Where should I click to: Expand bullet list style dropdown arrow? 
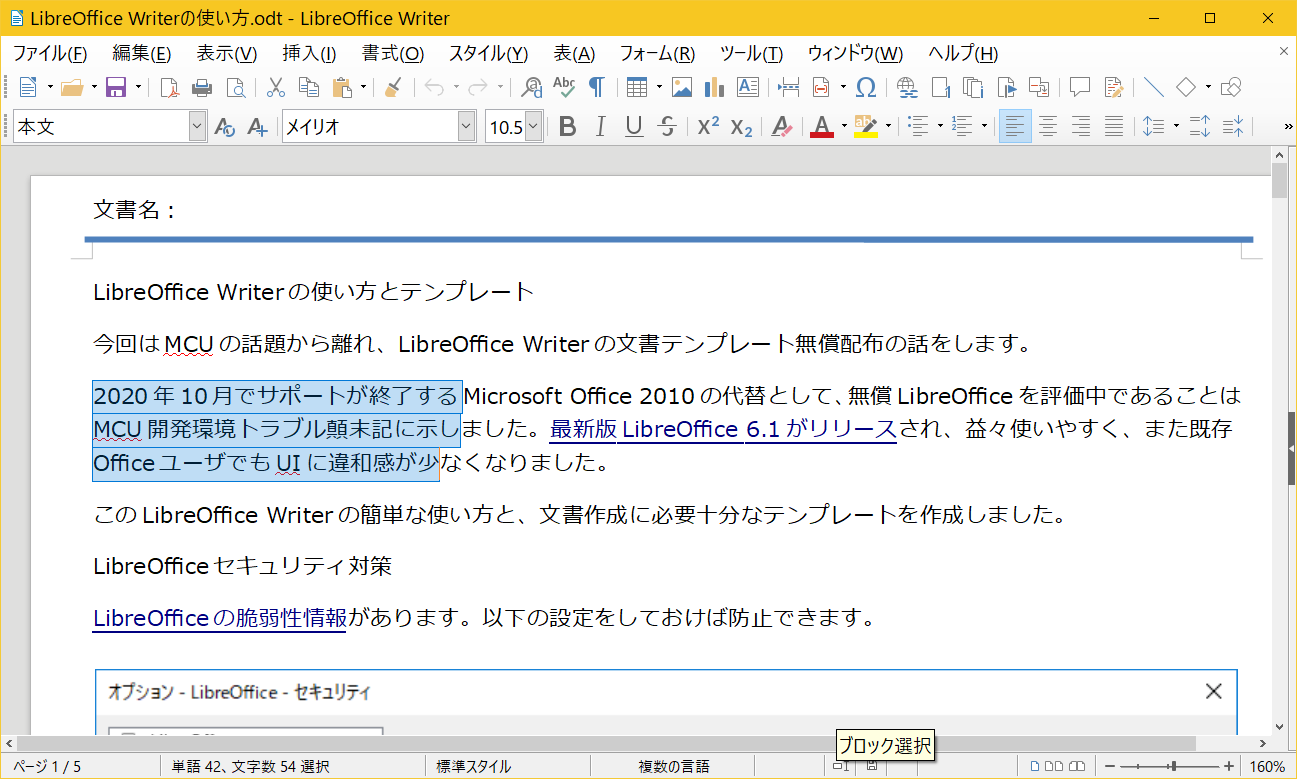click(x=940, y=127)
